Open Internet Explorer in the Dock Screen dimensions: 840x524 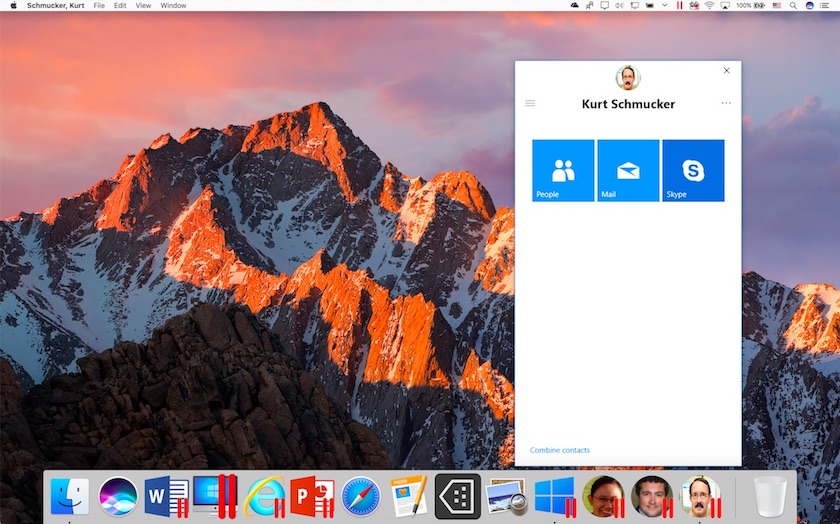(x=264, y=497)
